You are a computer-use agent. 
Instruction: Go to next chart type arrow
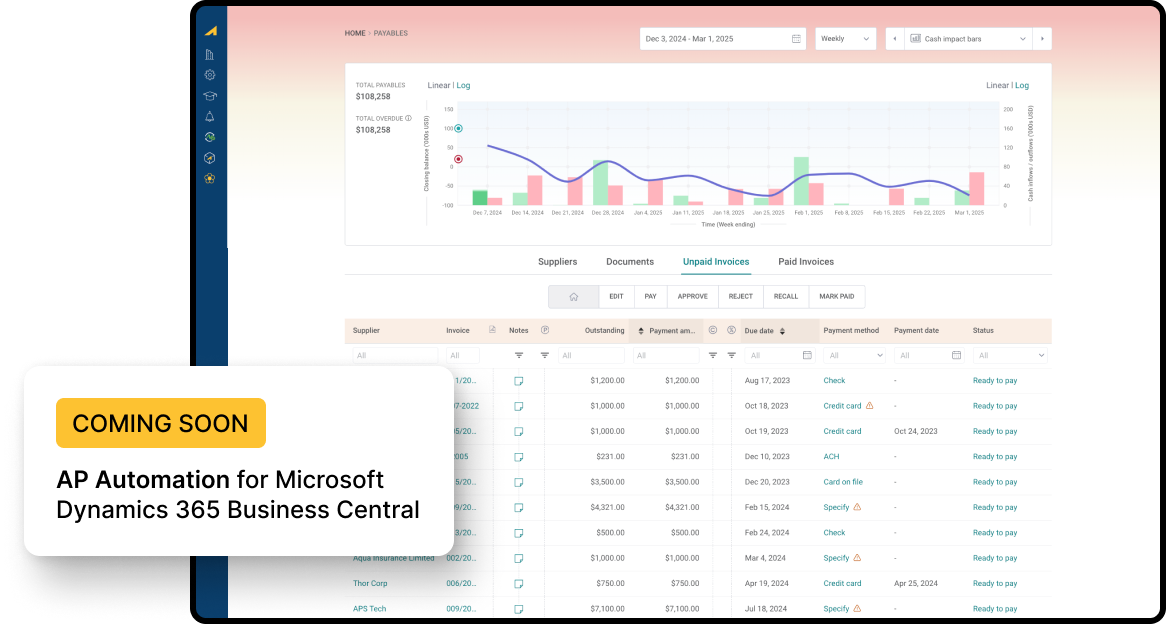click(1043, 39)
